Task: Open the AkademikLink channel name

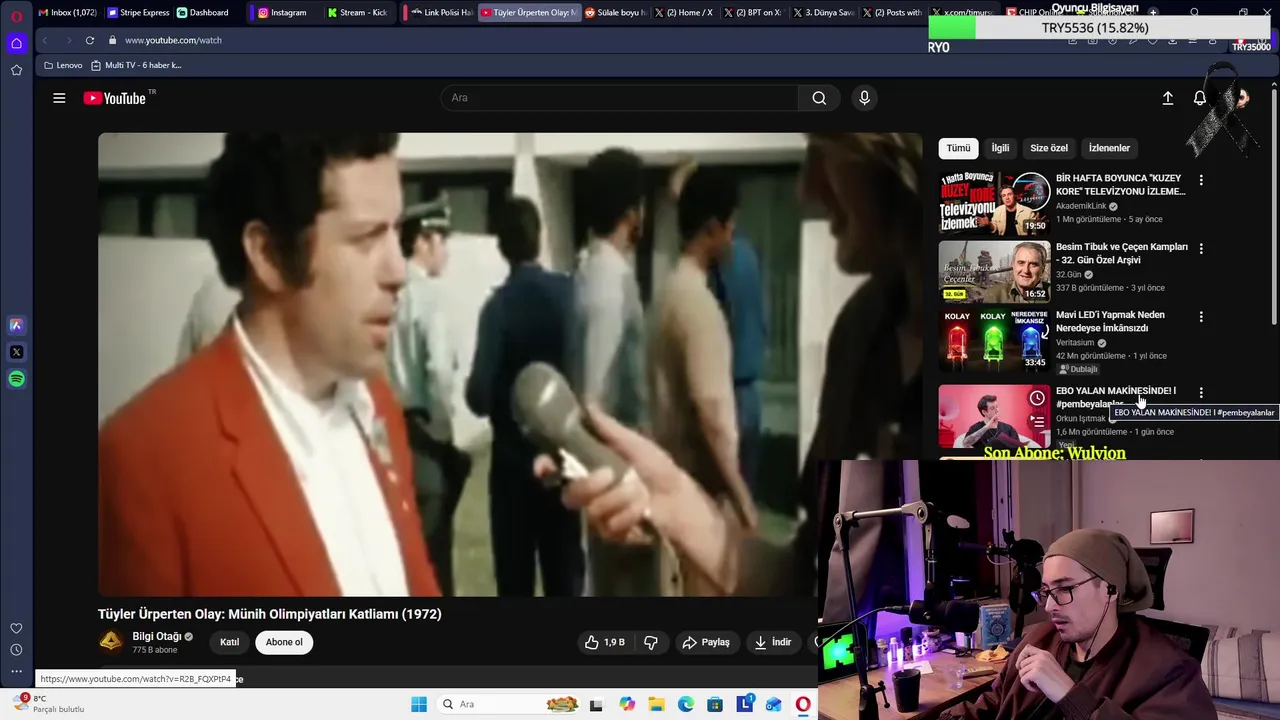Action: tap(1081, 206)
